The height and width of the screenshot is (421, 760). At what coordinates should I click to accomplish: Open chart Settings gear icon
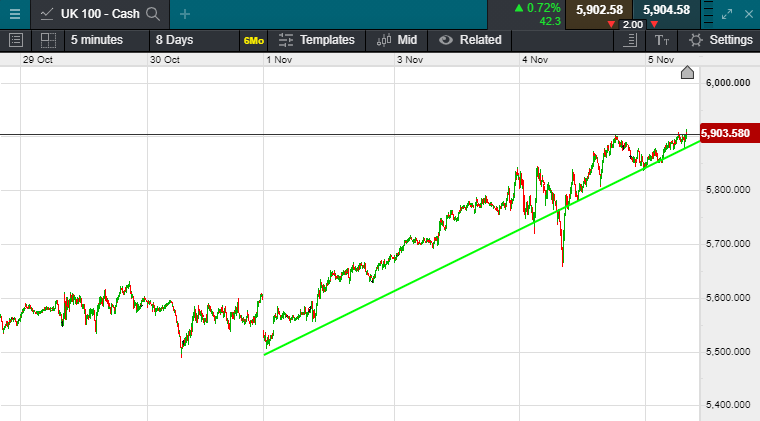click(696, 40)
